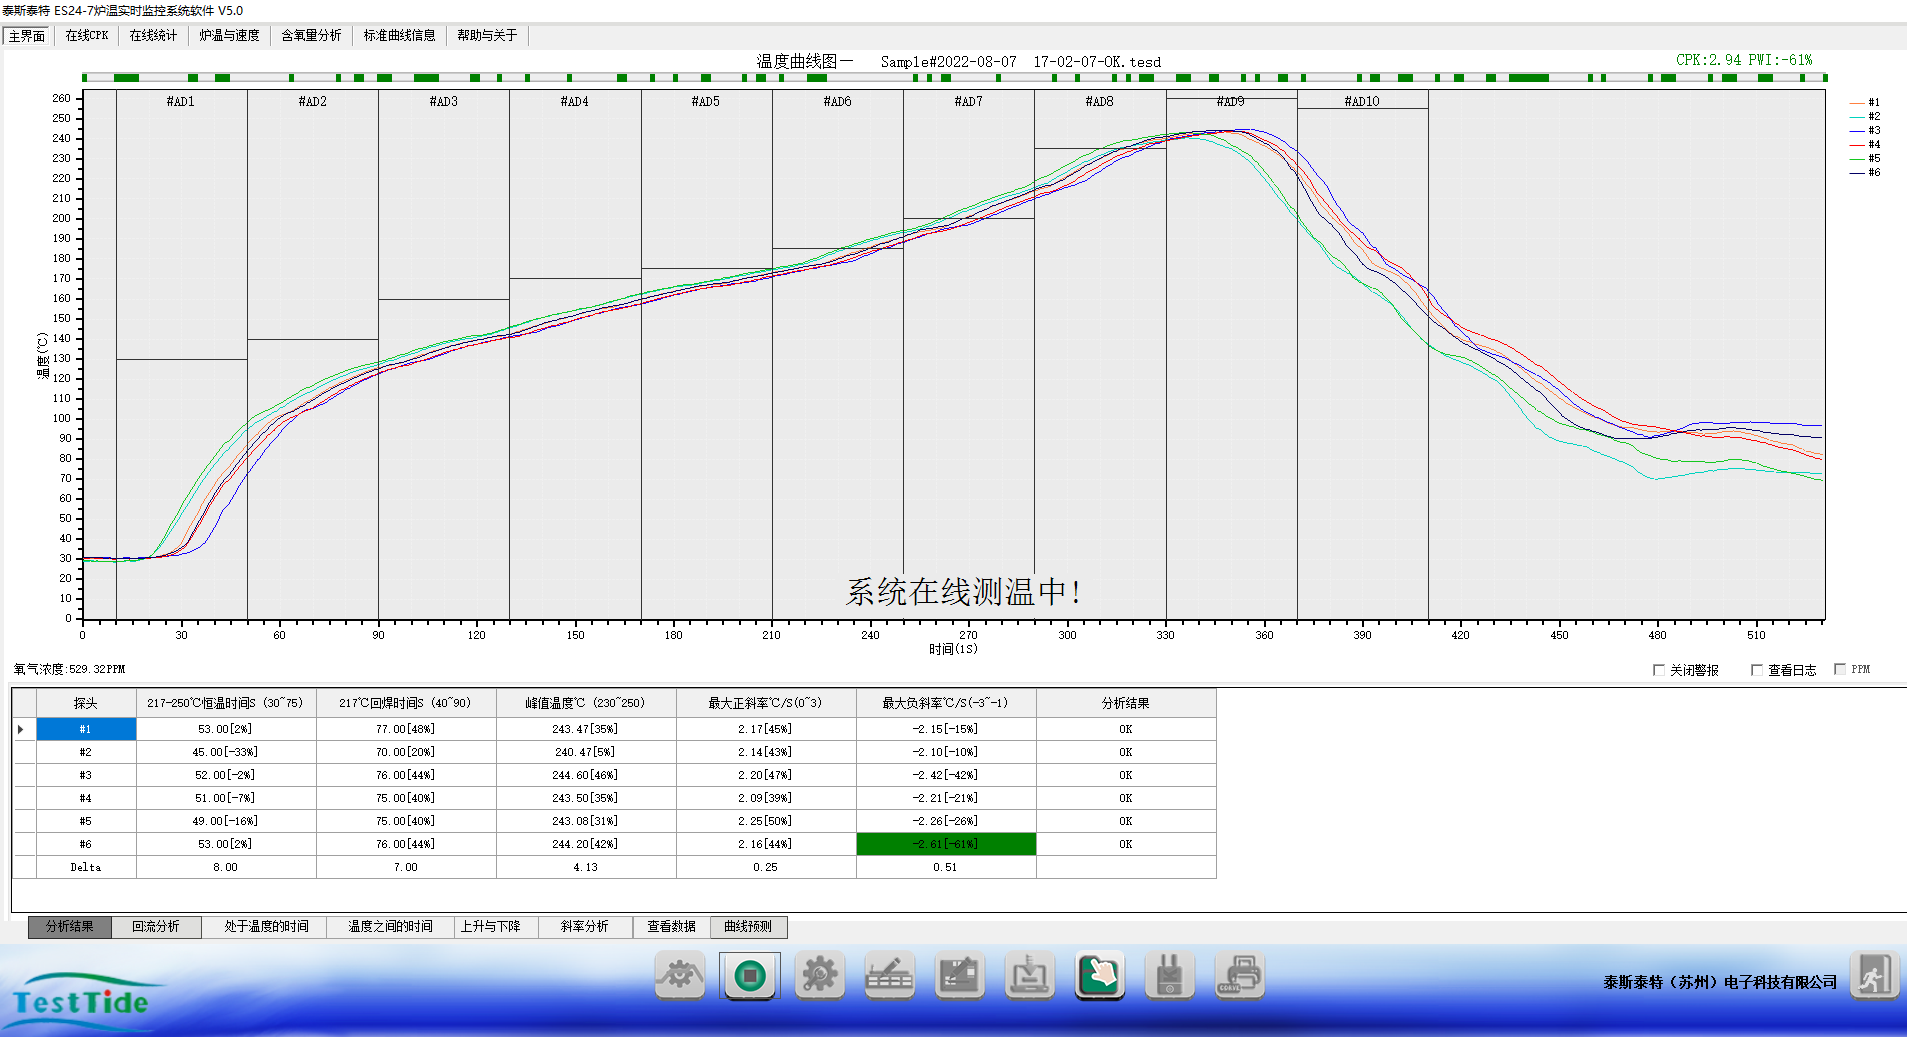Screen dimensions: 1907x1037
Task: Print the curve with the printer icon
Action: tap(1239, 975)
